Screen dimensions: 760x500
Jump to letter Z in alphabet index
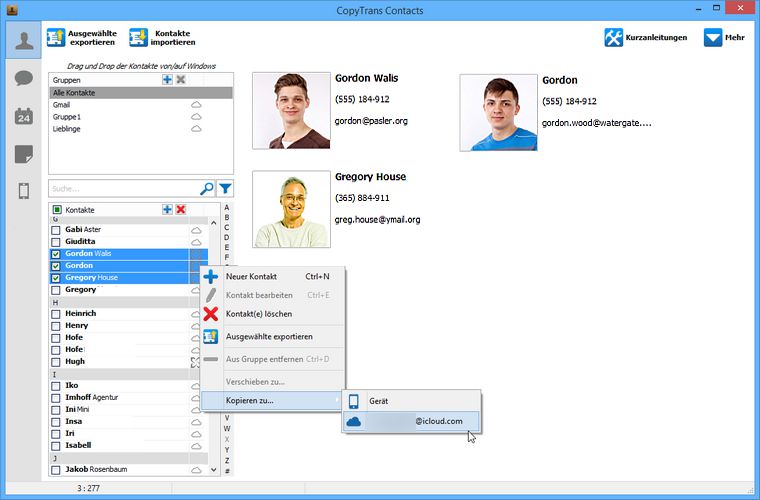227,460
